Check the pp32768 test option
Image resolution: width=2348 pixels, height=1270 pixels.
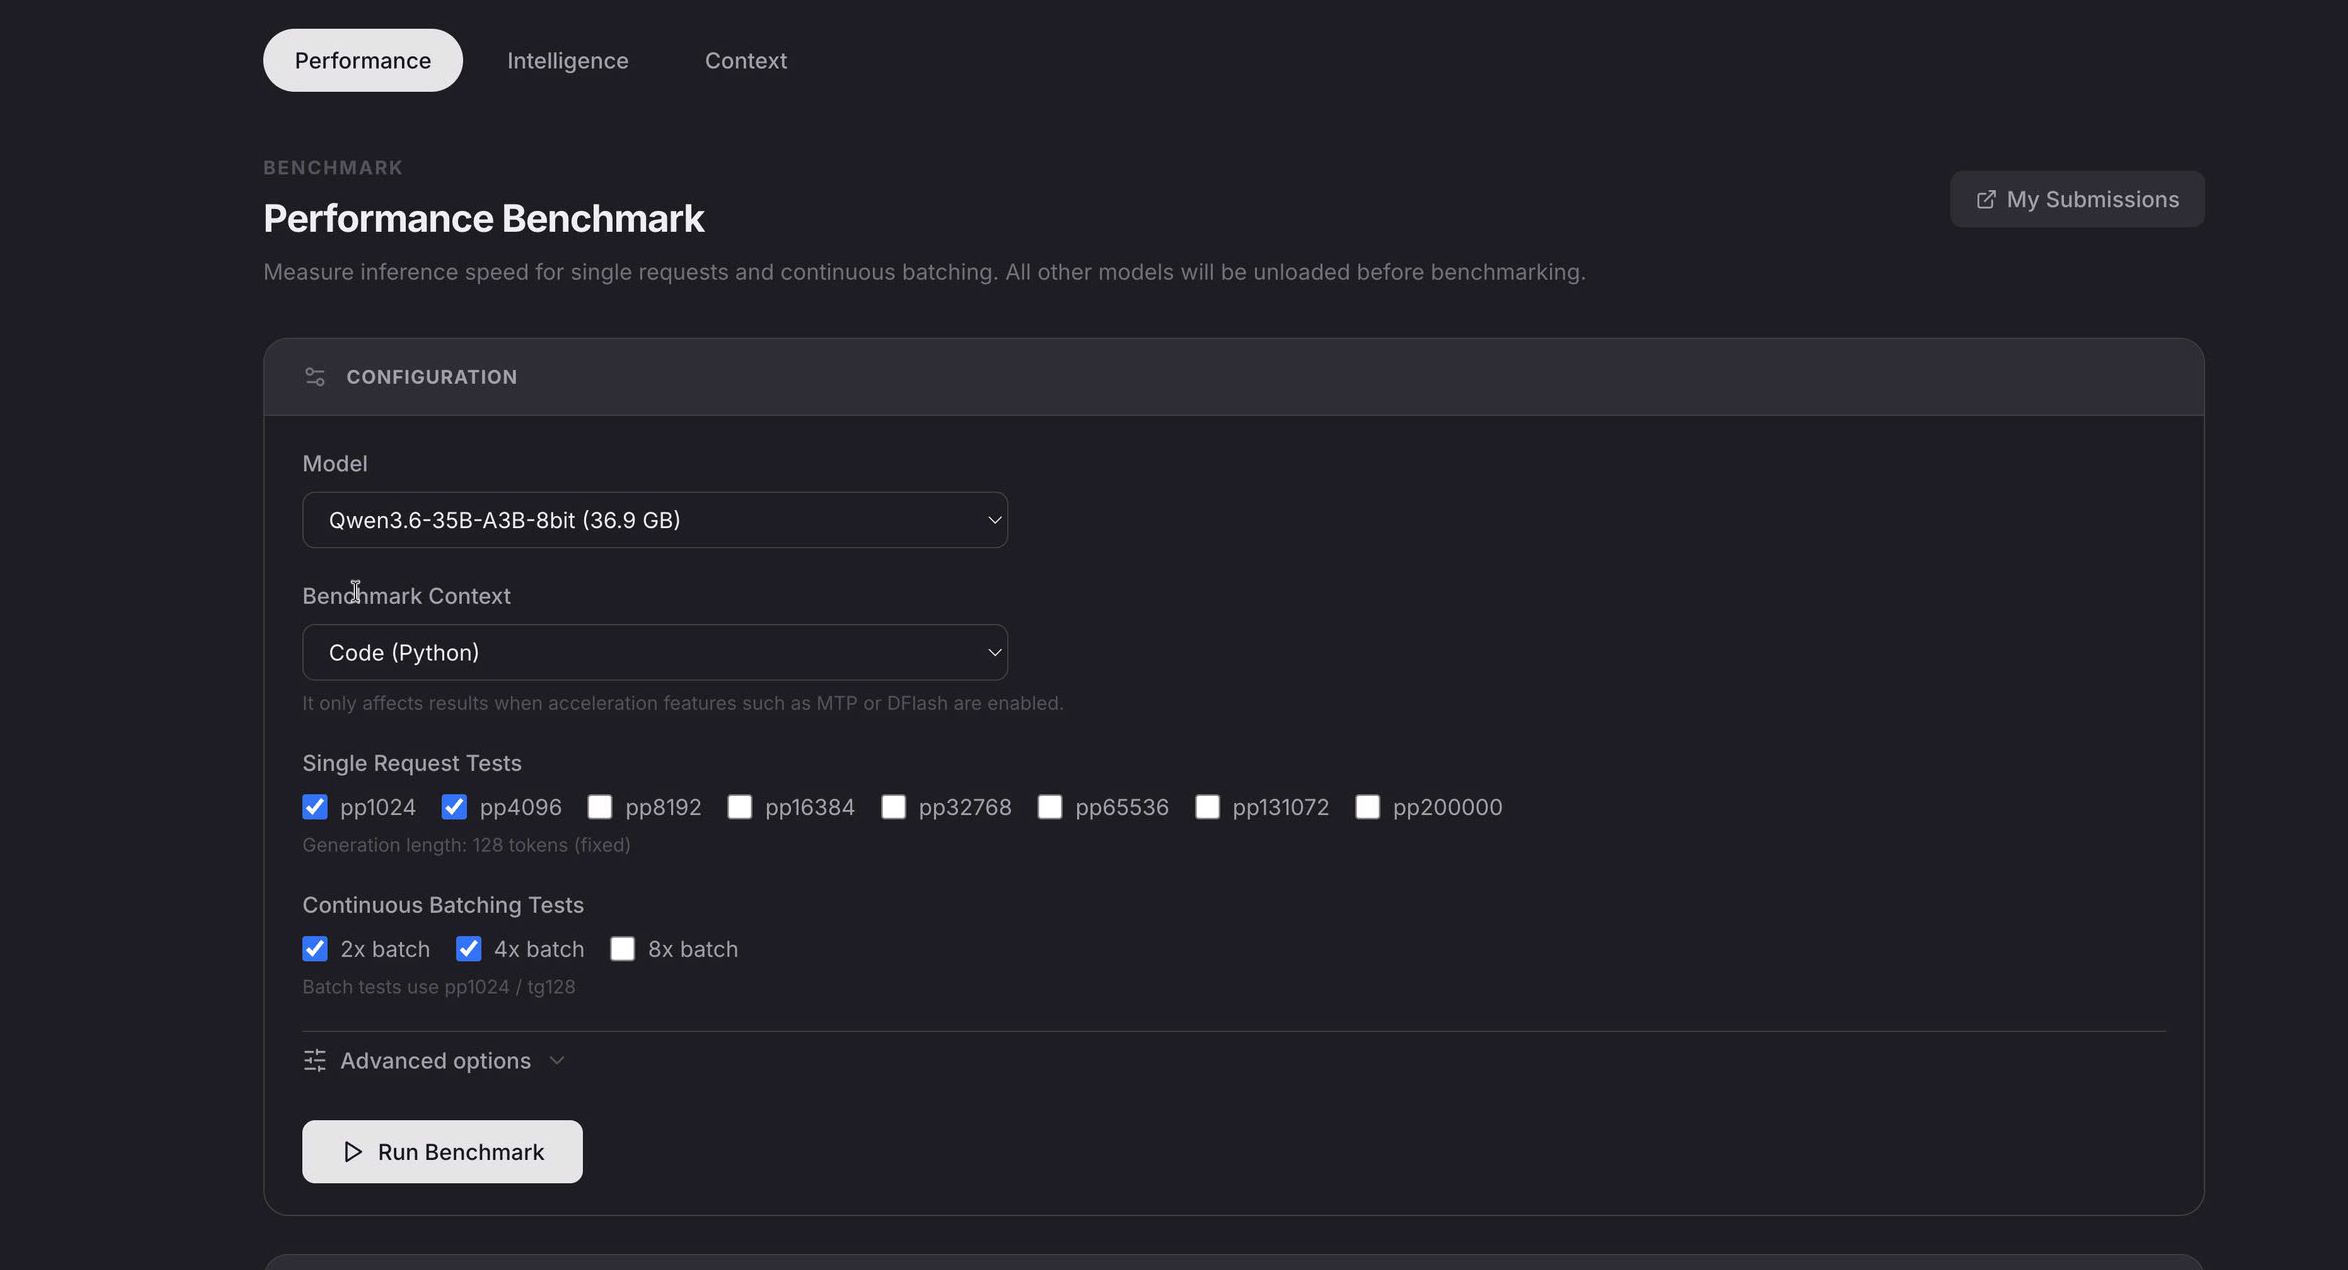[x=894, y=807]
